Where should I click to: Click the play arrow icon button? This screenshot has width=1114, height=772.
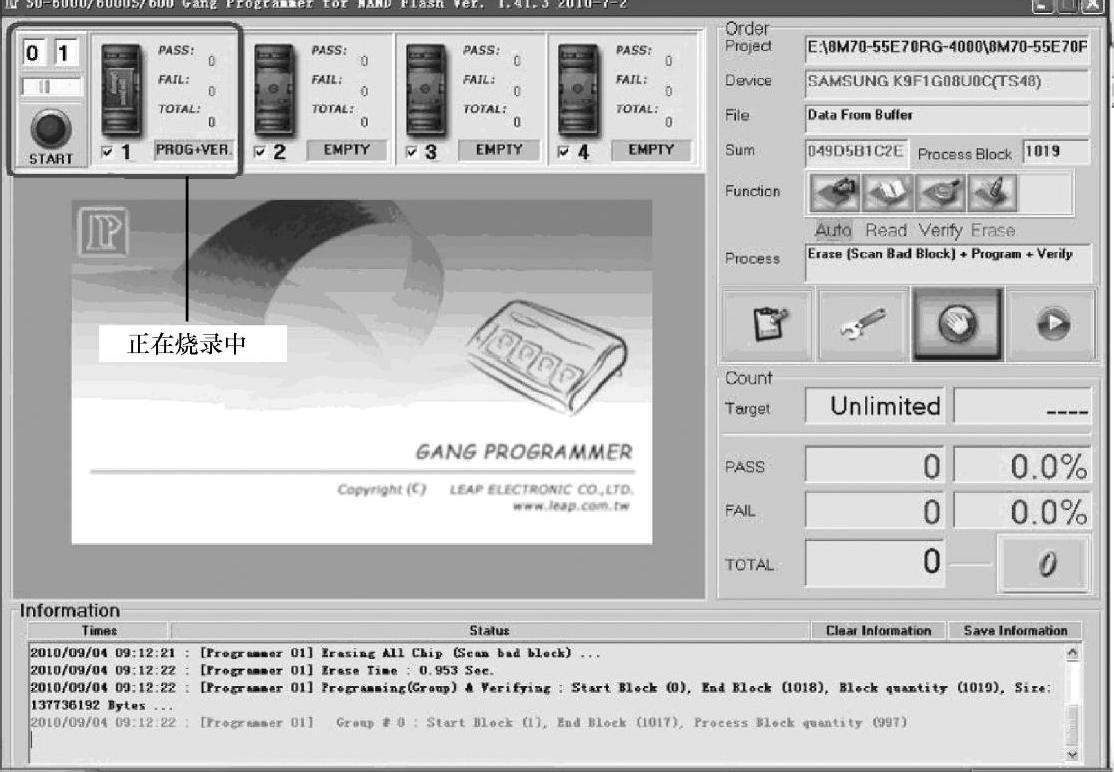point(1052,325)
